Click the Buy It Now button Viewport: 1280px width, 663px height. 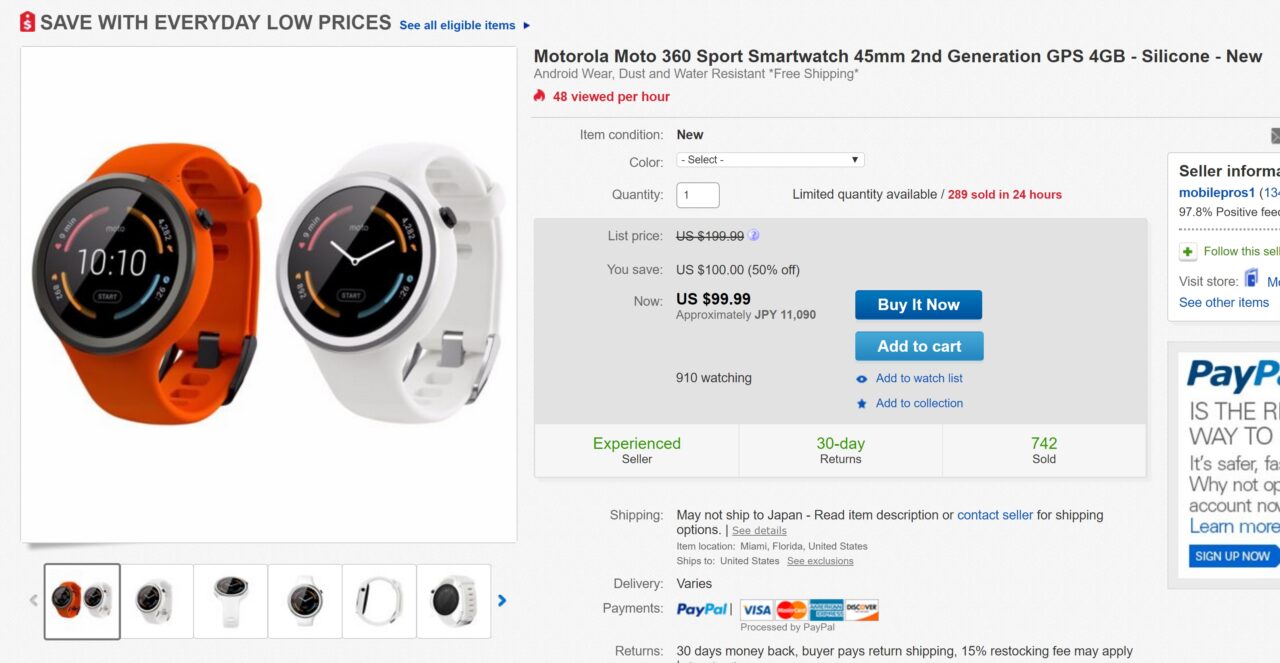coord(918,305)
